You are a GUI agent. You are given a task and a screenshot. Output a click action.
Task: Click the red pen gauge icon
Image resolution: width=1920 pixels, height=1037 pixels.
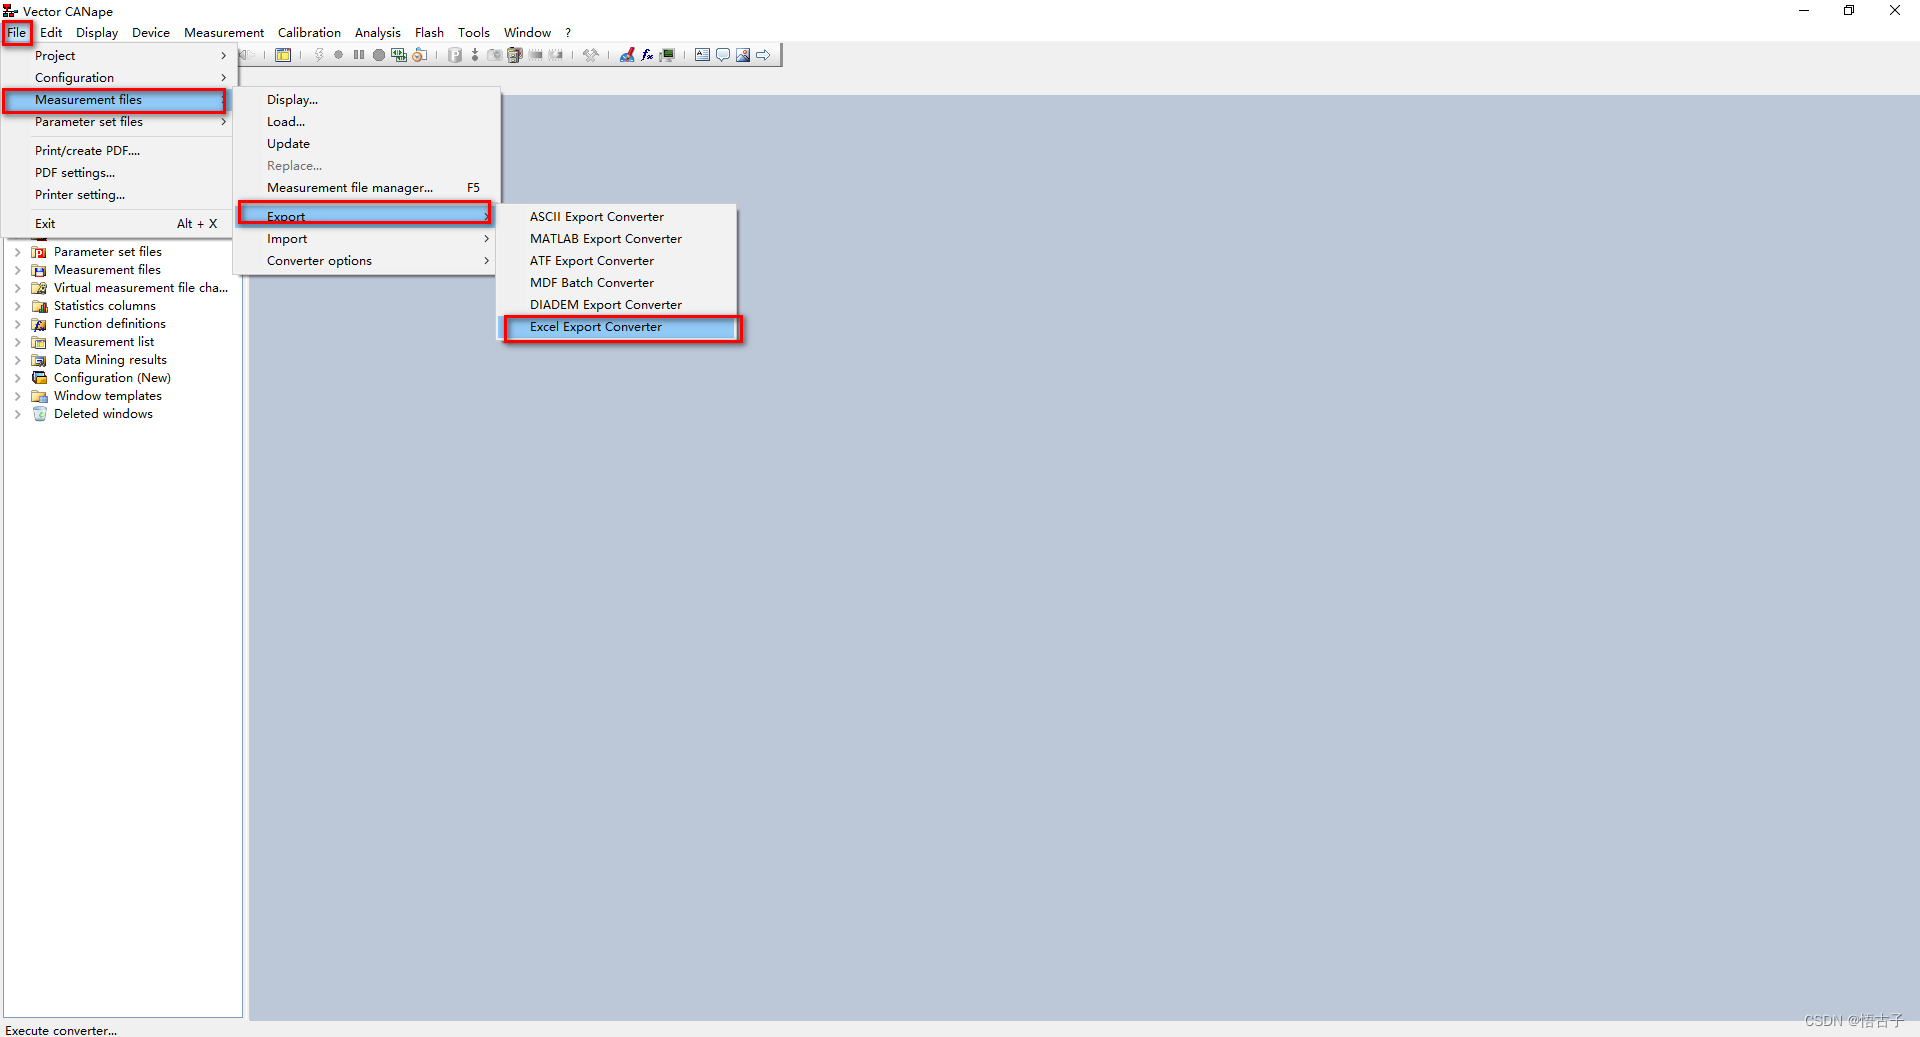pyautogui.click(x=627, y=55)
